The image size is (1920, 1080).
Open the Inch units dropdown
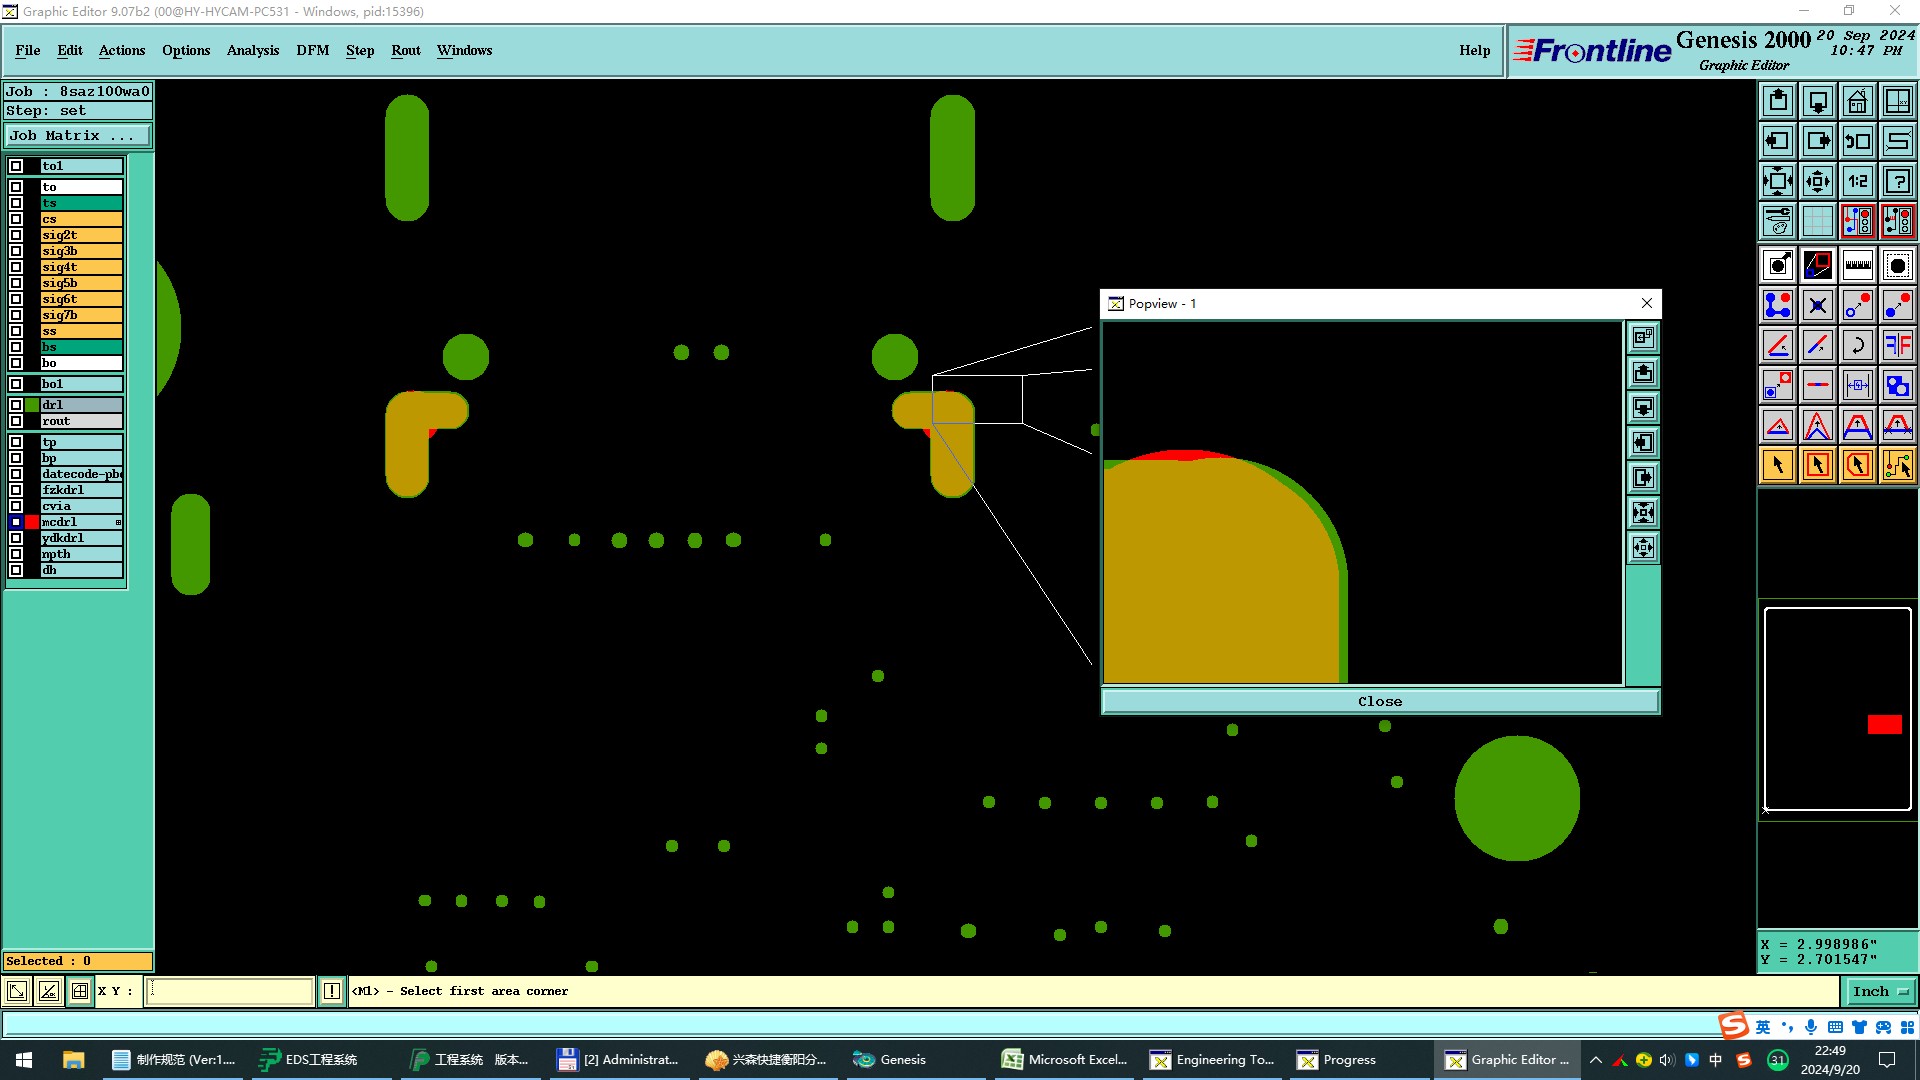pyautogui.click(x=1880, y=991)
